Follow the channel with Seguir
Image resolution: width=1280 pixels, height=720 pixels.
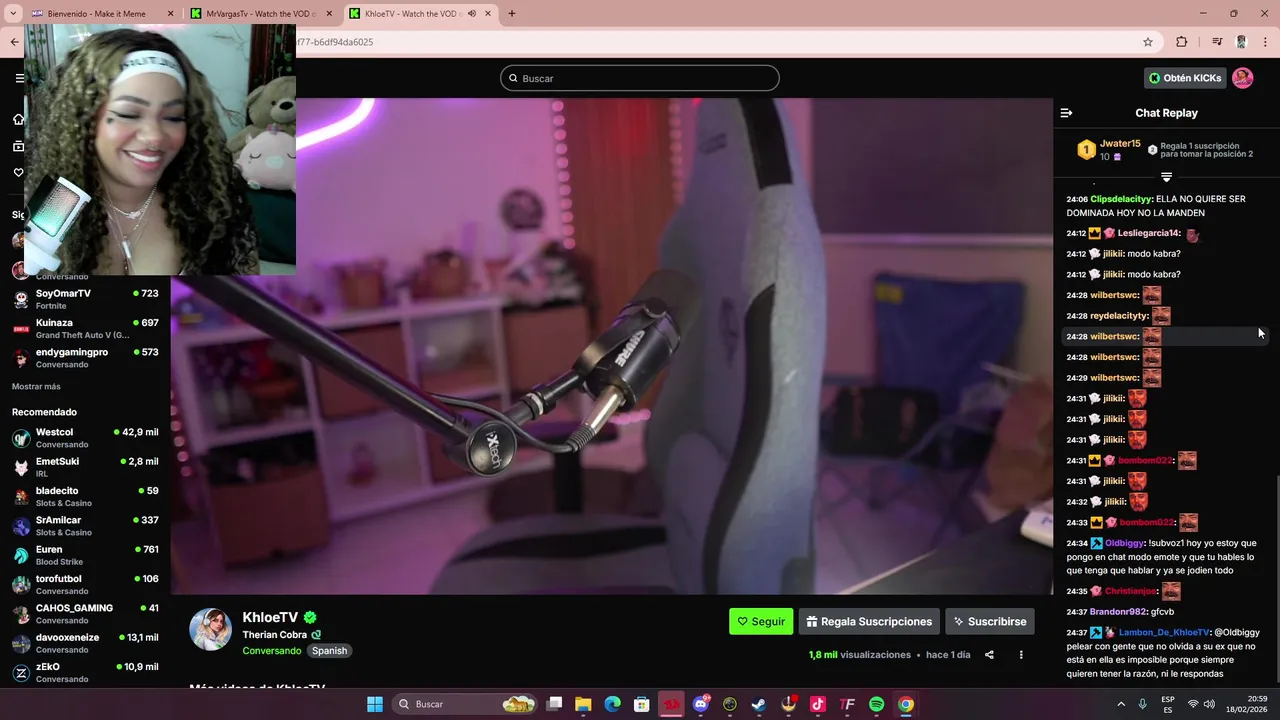click(761, 621)
